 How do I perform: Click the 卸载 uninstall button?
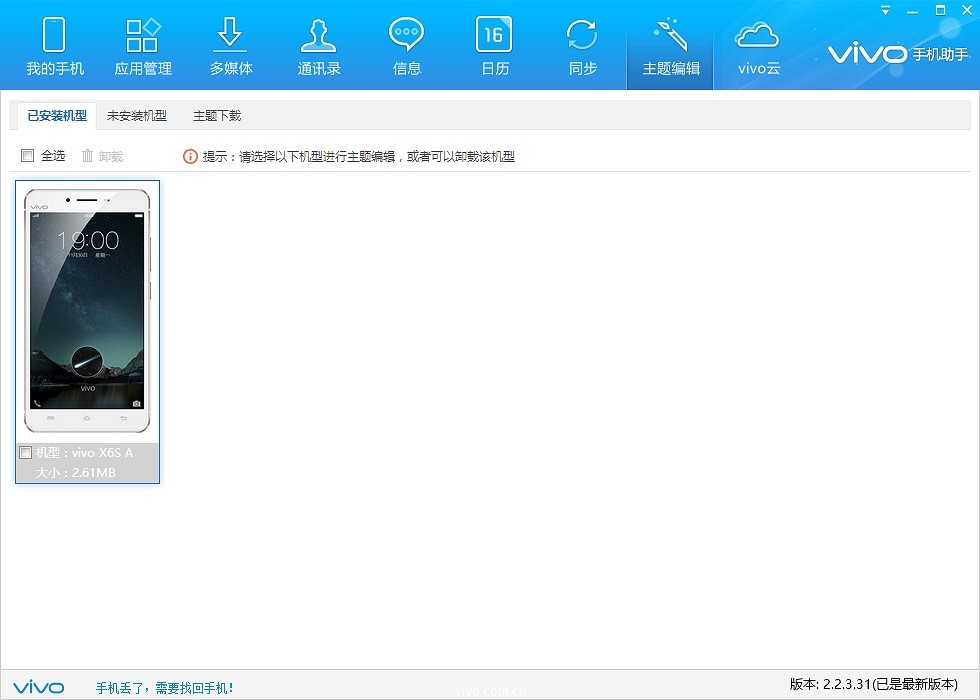pos(102,156)
